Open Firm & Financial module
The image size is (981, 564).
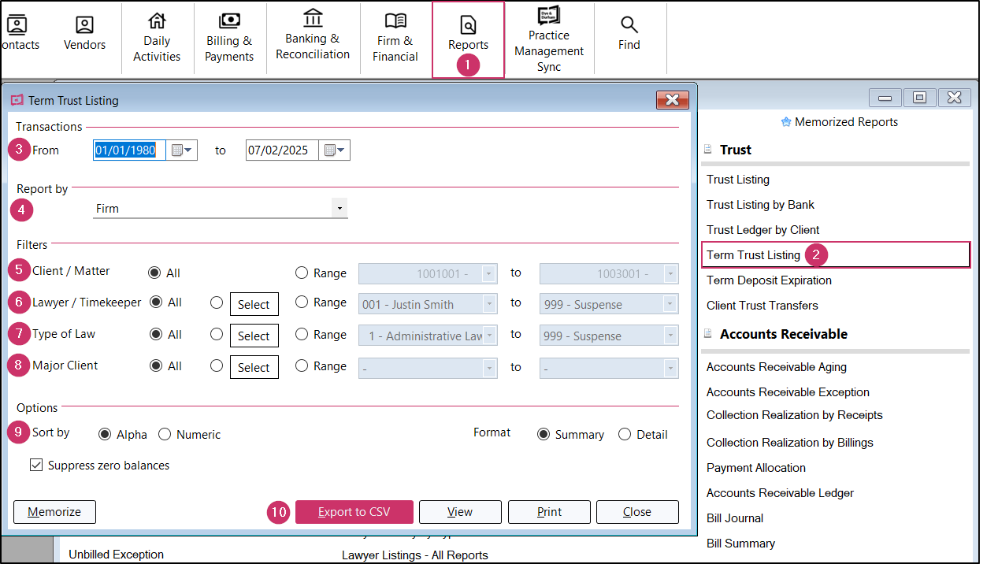coord(395,38)
